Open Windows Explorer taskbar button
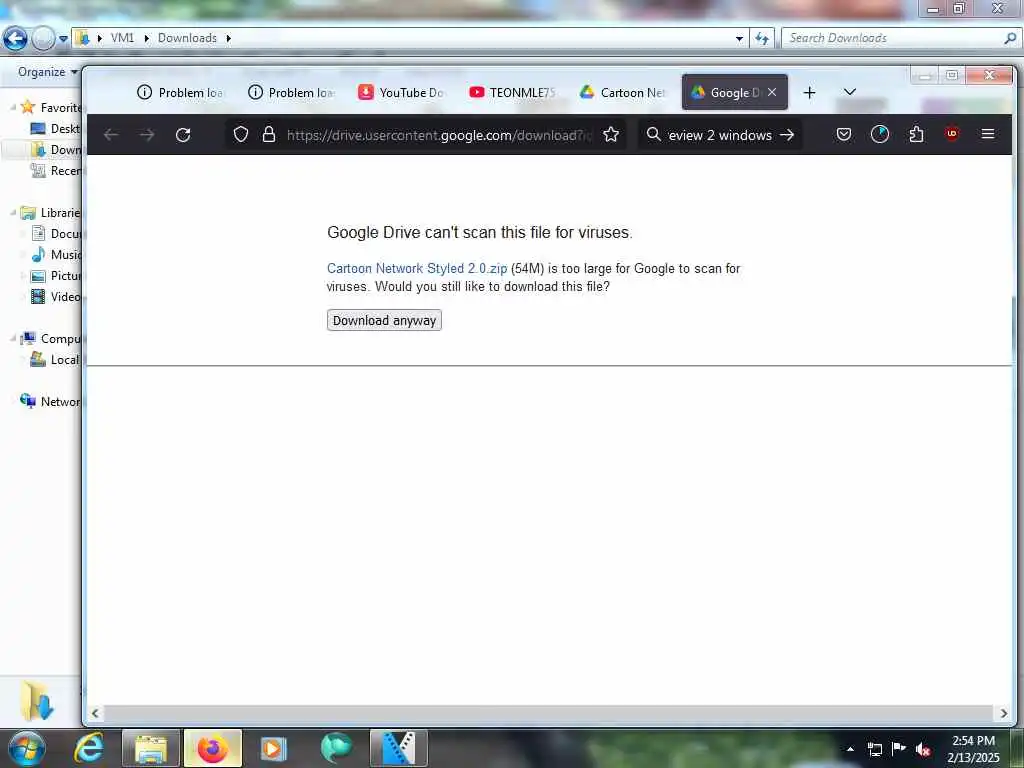1024x768 pixels. point(151,748)
